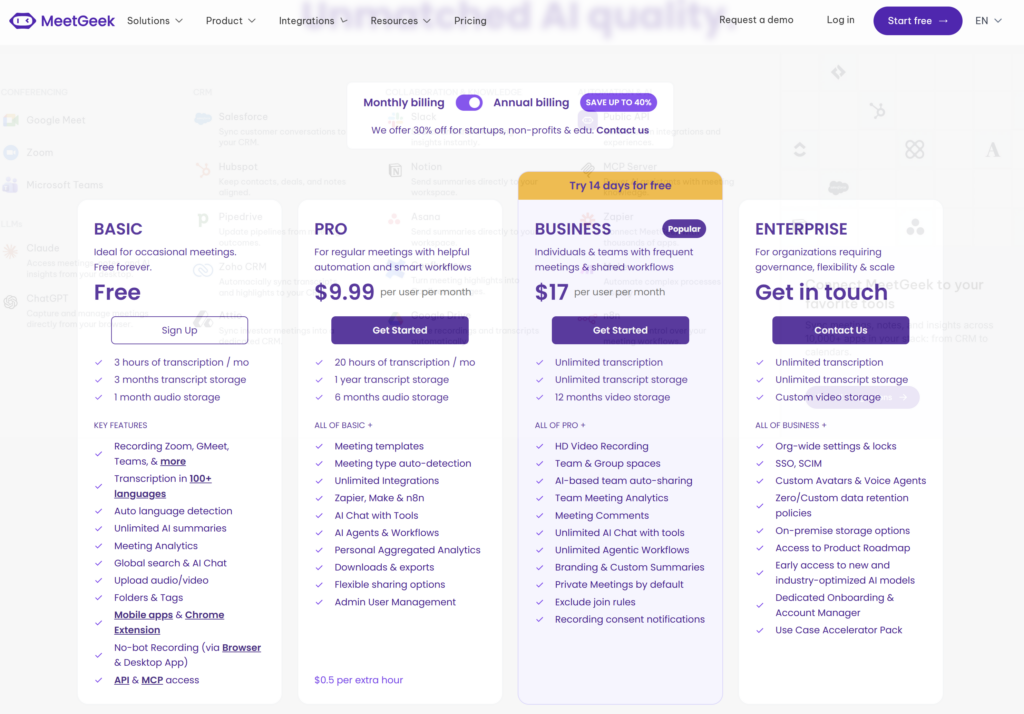Click checkmark beside 3 hours of transcription
Screen dimensions: 1024x714
click(x=99, y=362)
